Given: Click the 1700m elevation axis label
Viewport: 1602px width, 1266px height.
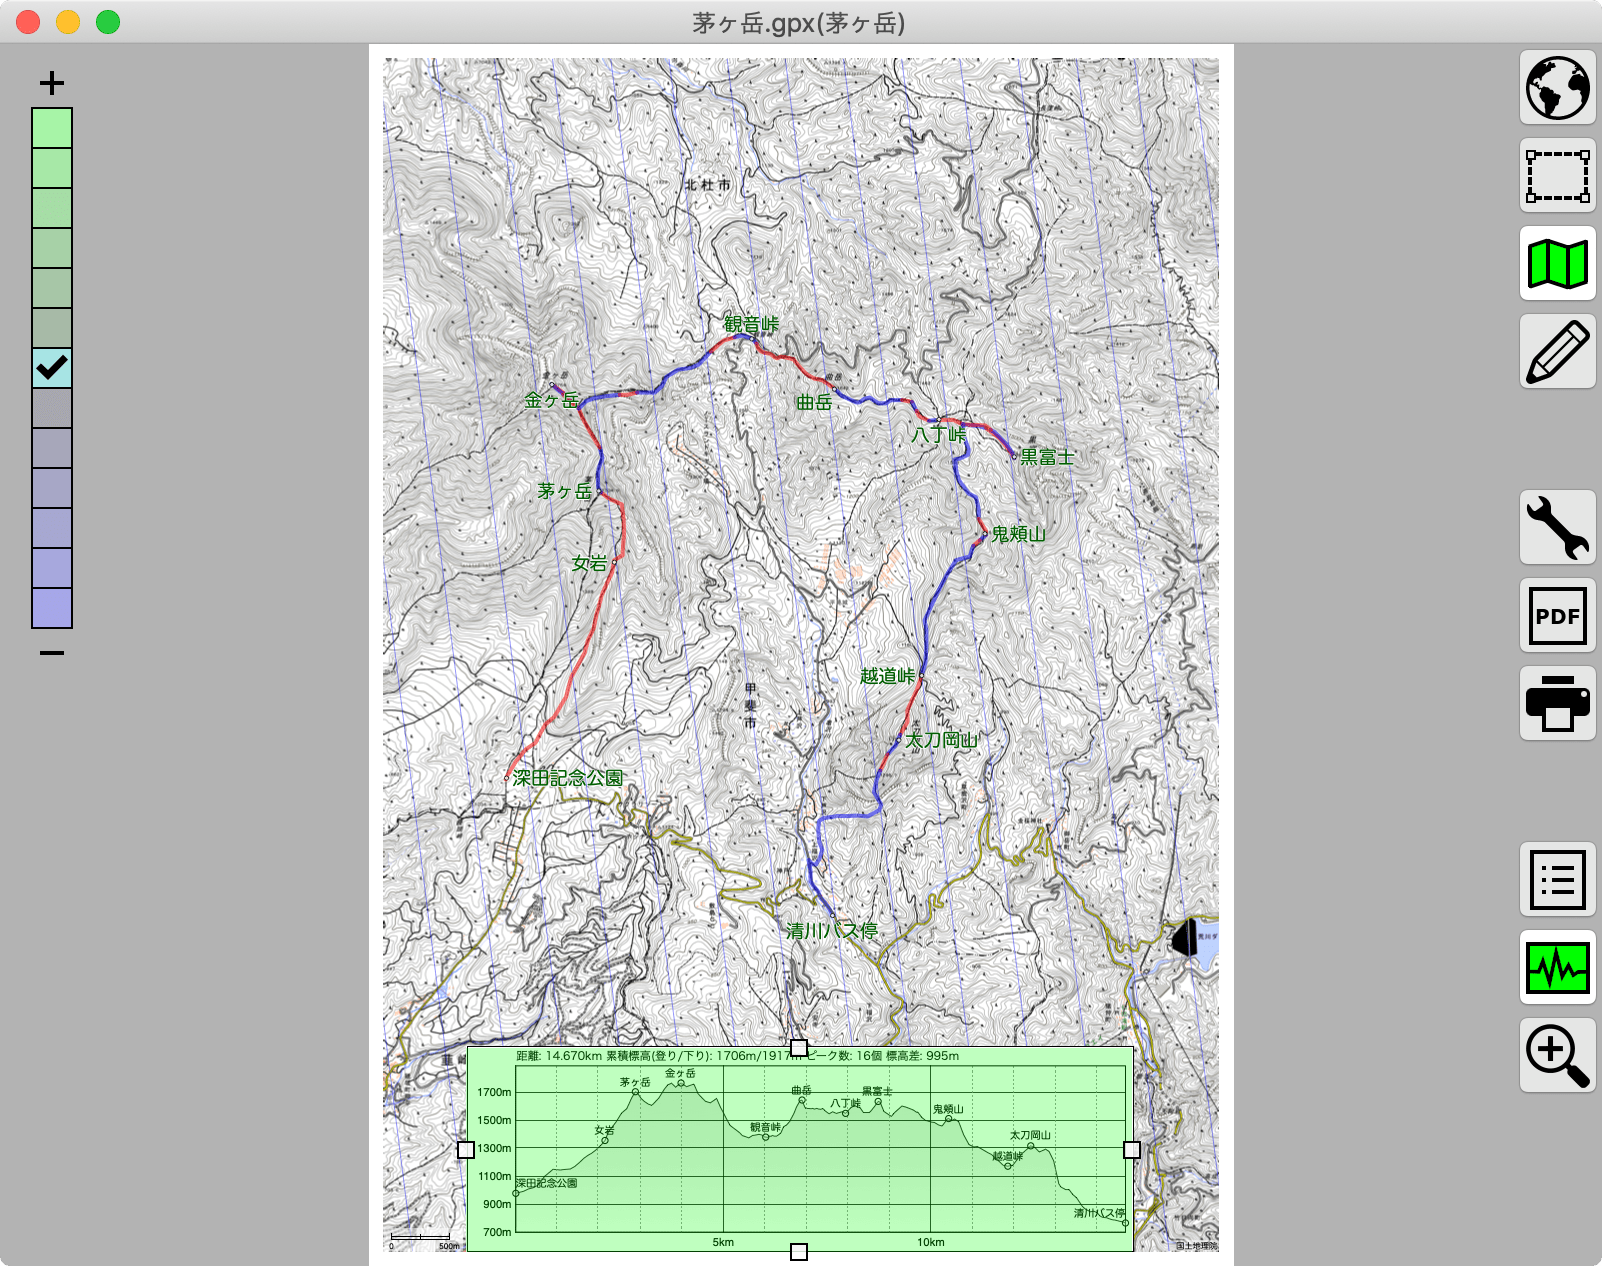Looking at the screenshot, I should (494, 1092).
